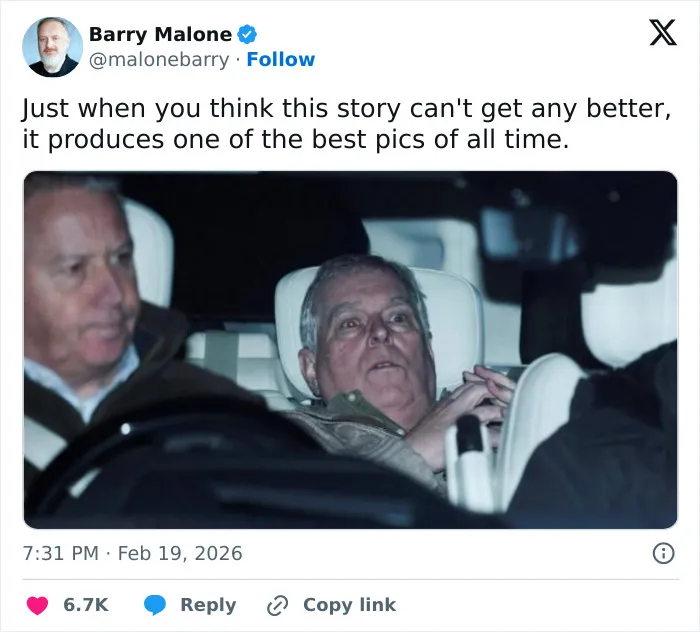Follow the @malonebarry account
The width and height of the screenshot is (700, 632).
[281, 59]
